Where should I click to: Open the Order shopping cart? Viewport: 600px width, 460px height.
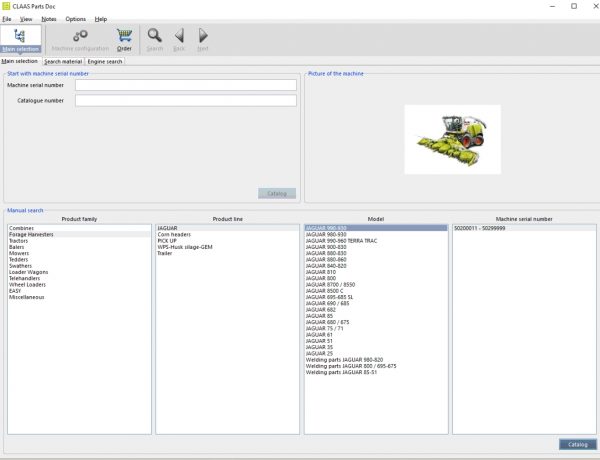coord(124,40)
